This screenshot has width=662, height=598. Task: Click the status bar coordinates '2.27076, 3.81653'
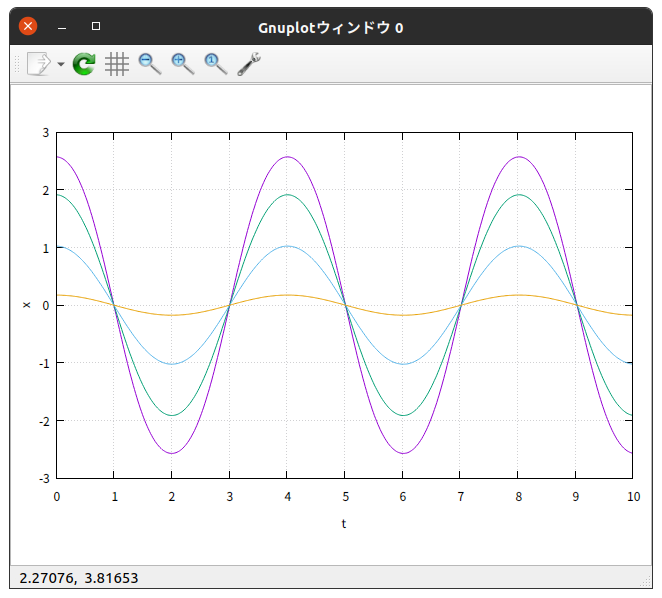(x=79, y=578)
